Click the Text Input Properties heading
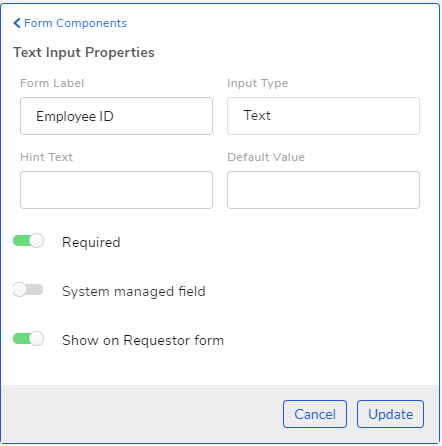442x446 pixels. 84,52
